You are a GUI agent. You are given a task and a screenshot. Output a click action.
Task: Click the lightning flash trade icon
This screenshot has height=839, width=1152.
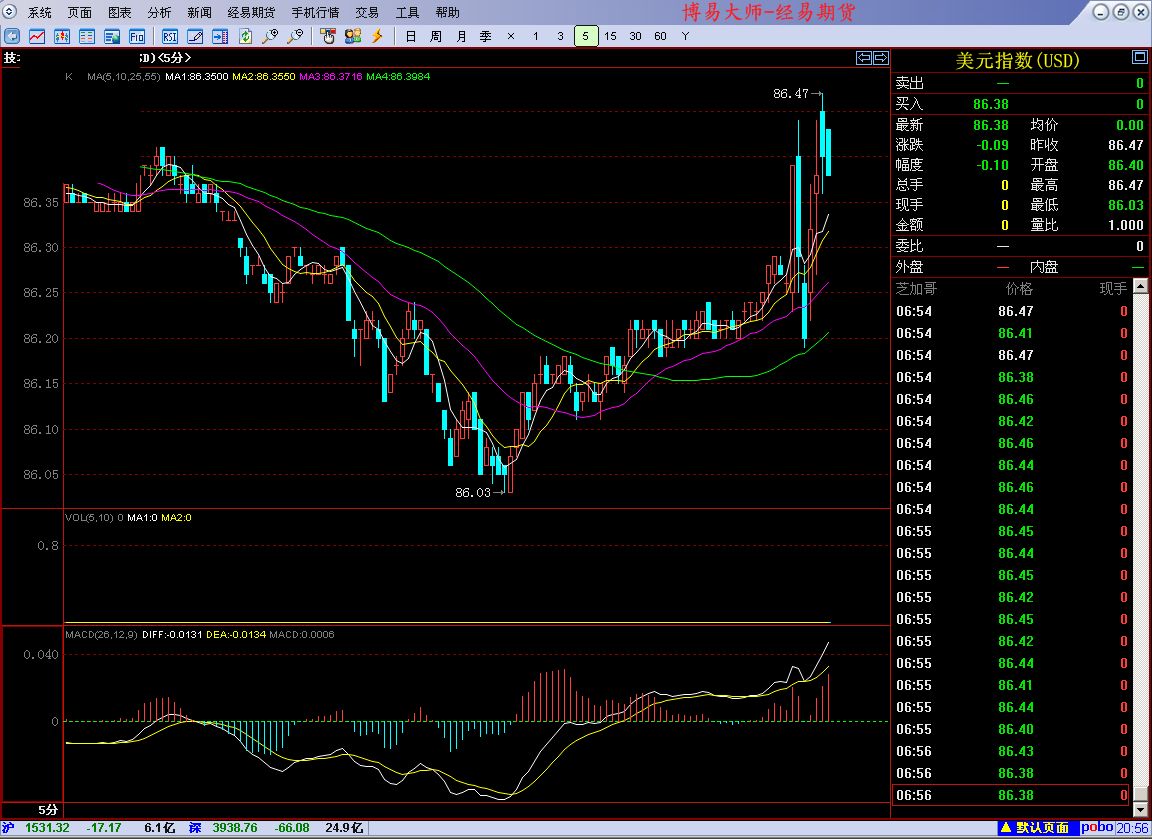[x=378, y=36]
